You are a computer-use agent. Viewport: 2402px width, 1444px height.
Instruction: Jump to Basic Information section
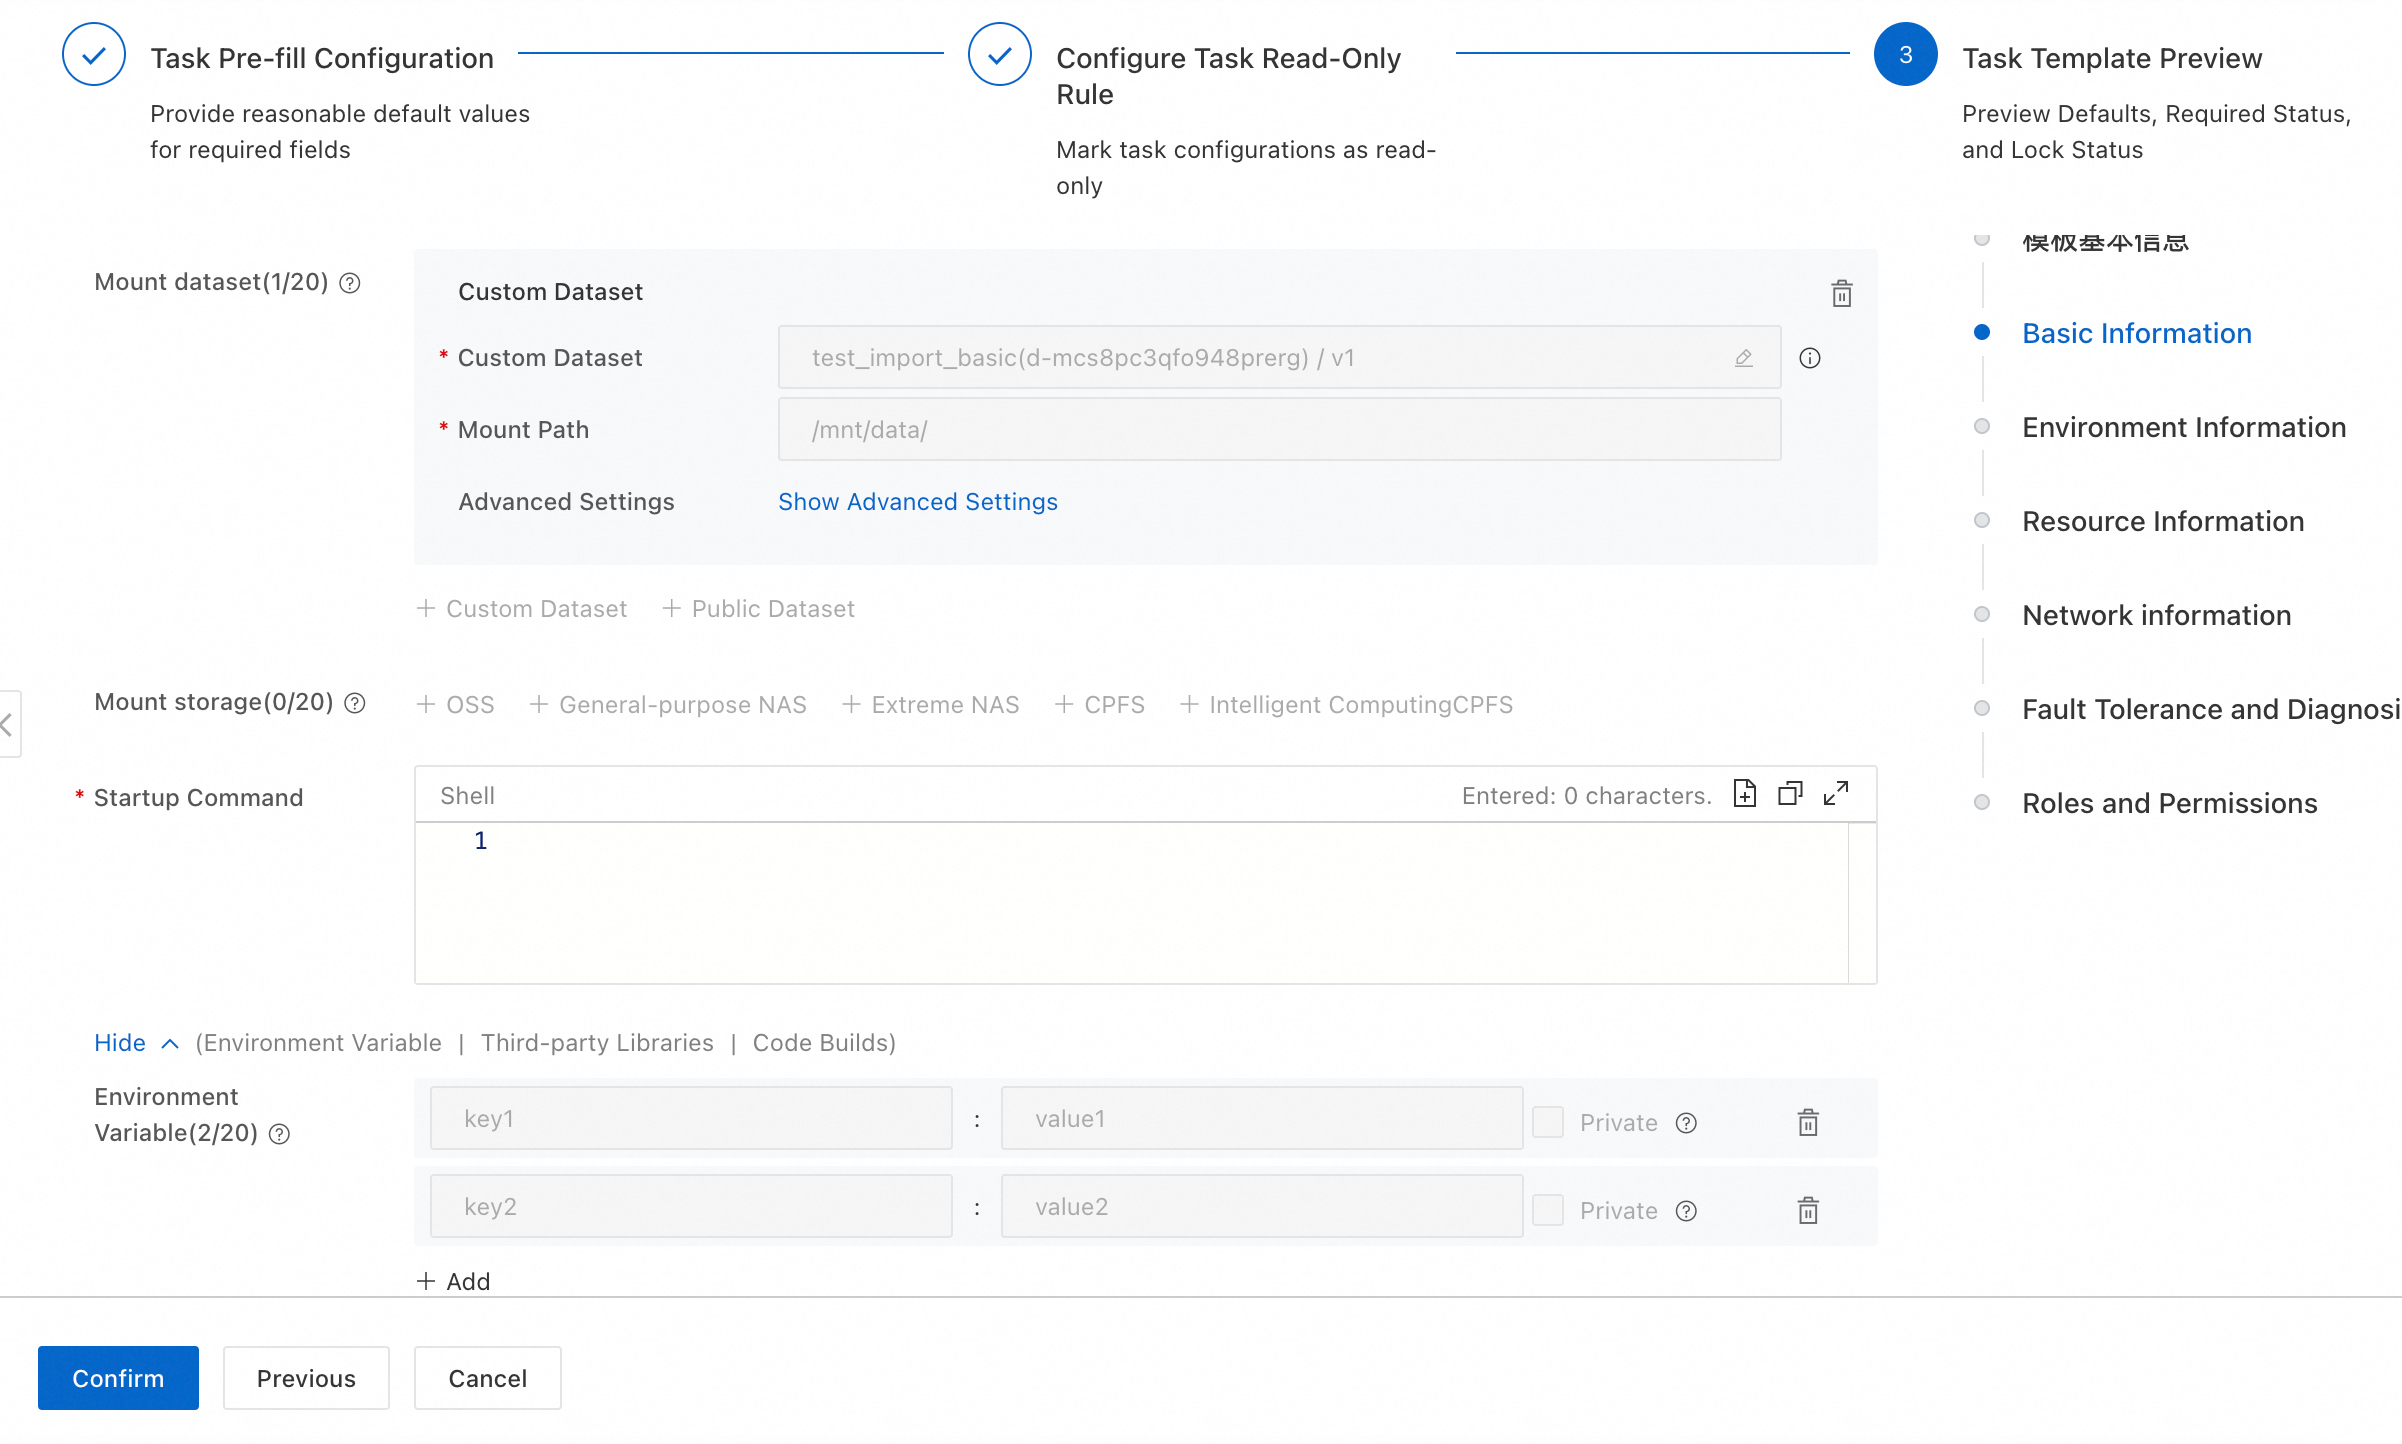pos(2137,333)
